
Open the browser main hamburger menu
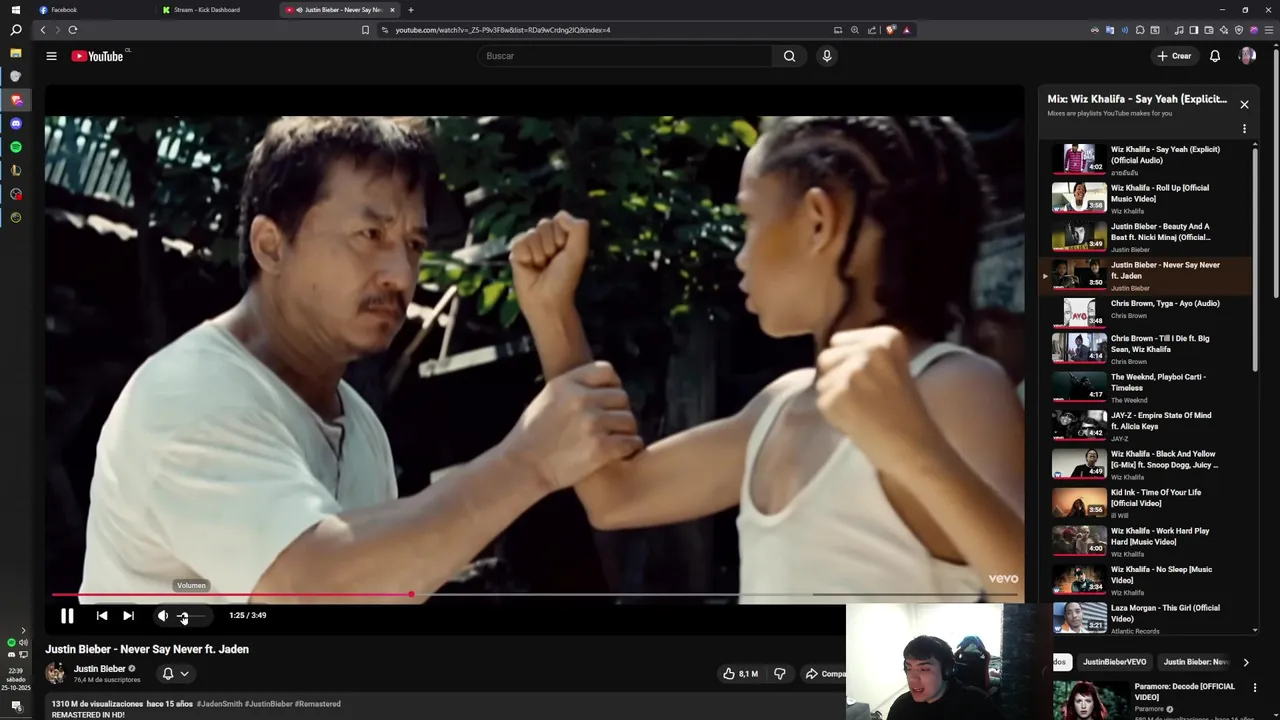1269,30
